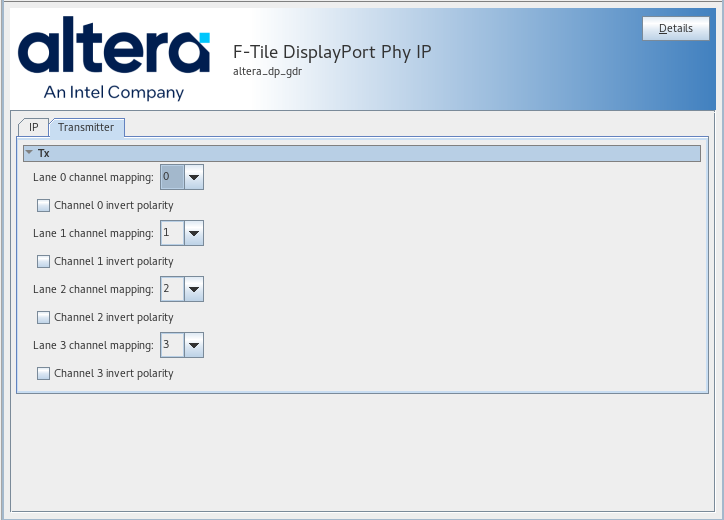Open Lane 0 channel mapping dropdown arrow
This screenshot has width=724, height=520.
tap(194, 177)
